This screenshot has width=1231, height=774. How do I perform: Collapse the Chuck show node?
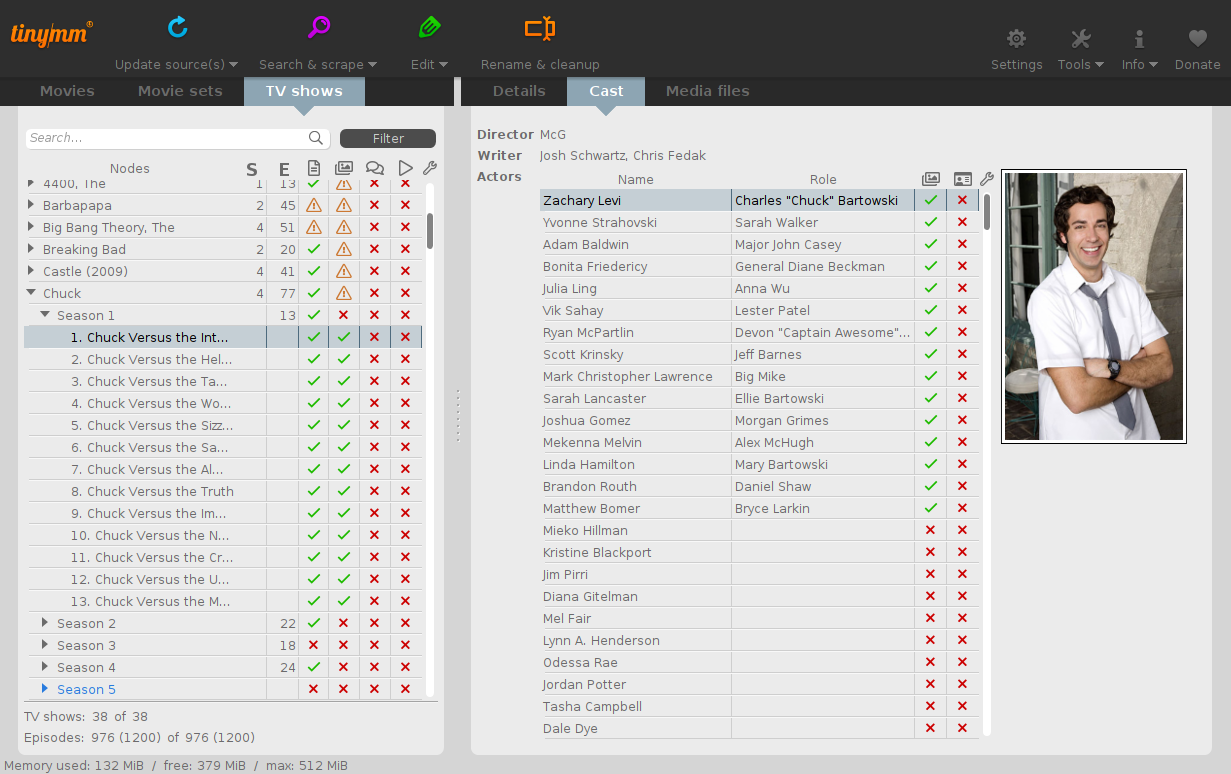[x=31, y=293]
